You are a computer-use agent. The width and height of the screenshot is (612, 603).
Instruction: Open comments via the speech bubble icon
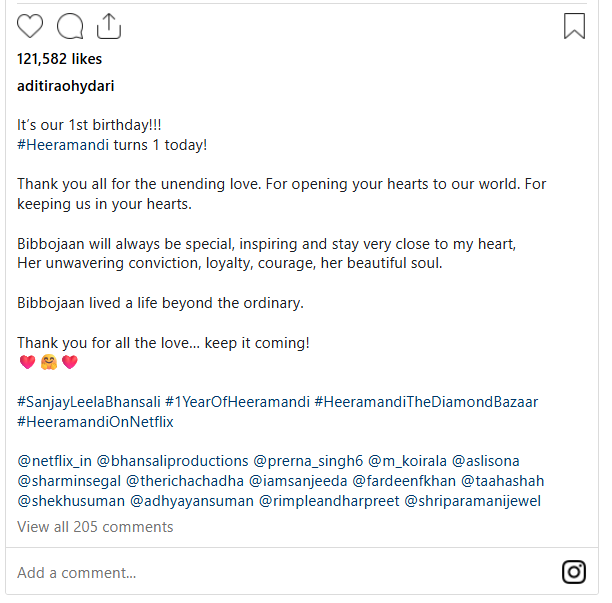70,26
